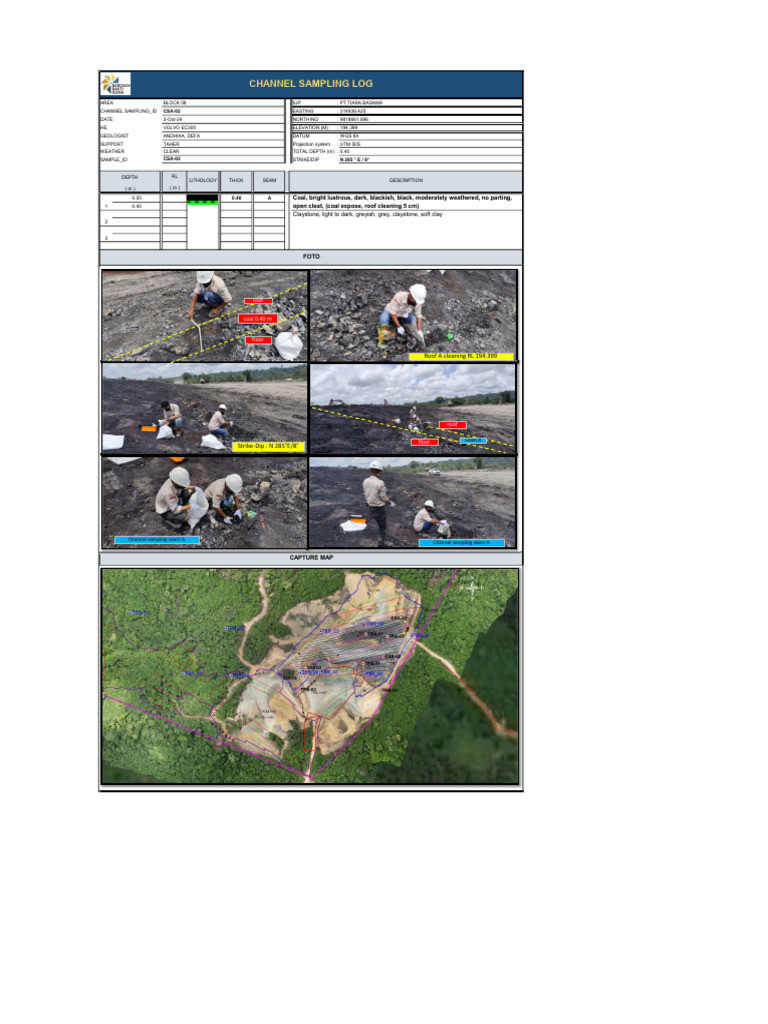768x1024 pixels.
Task: Click the CHANNEL SAMPLING LOG title
Action: coord(311,84)
